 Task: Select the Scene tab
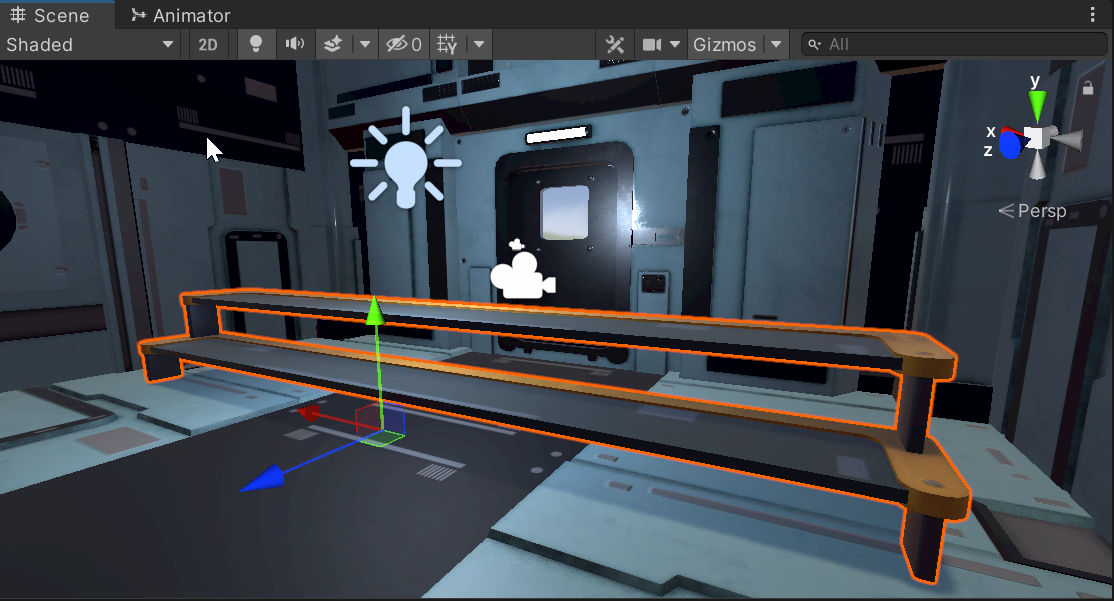click(x=50, y=15)
